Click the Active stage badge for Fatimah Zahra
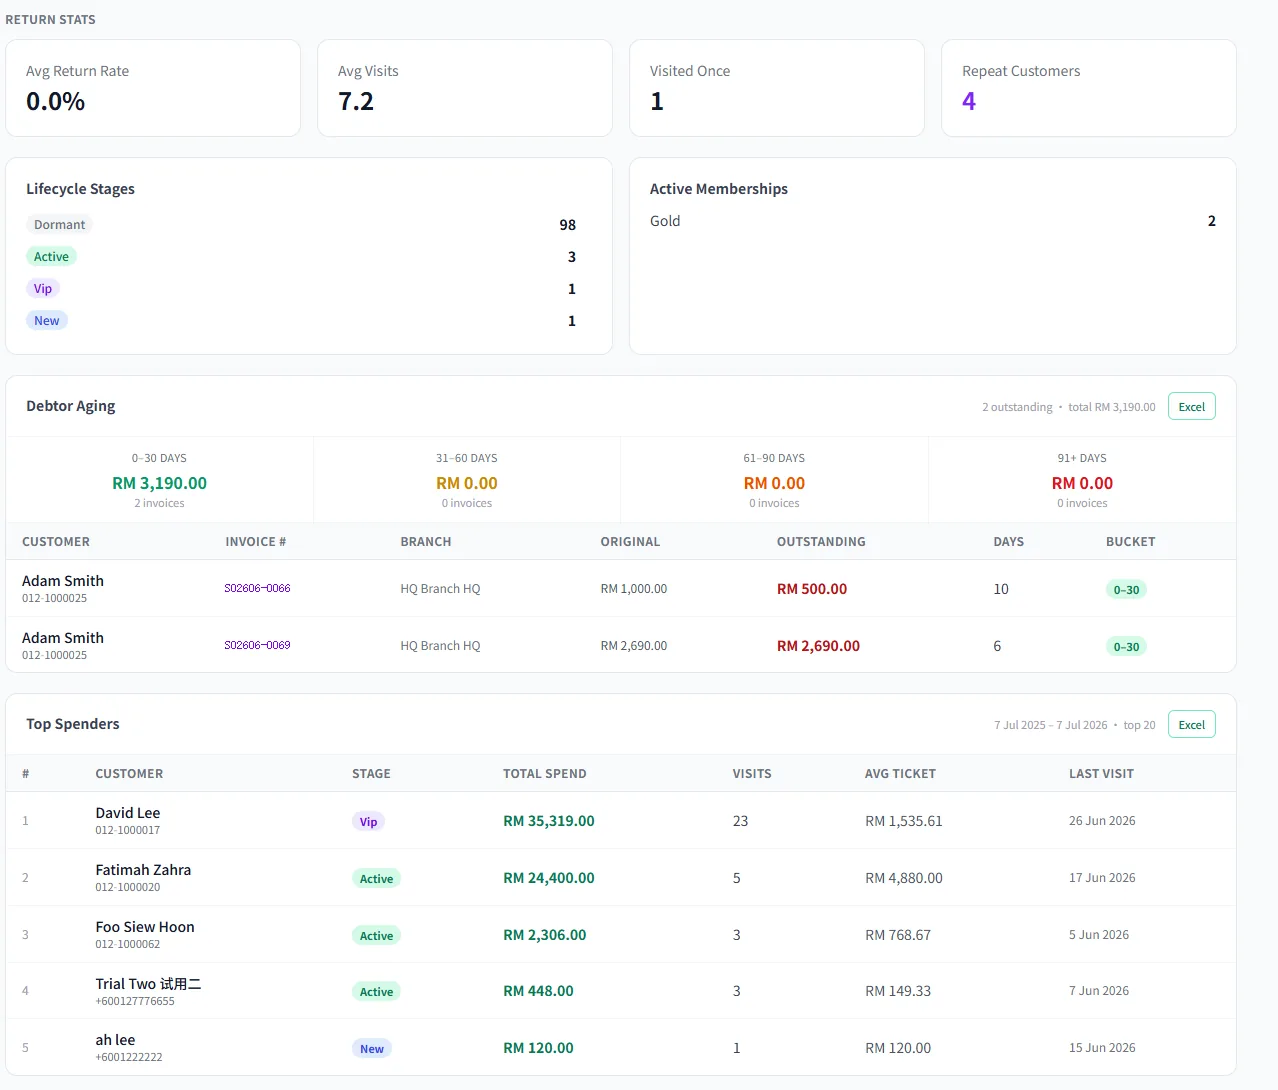1278x1090 pixels. pos(376,879)
